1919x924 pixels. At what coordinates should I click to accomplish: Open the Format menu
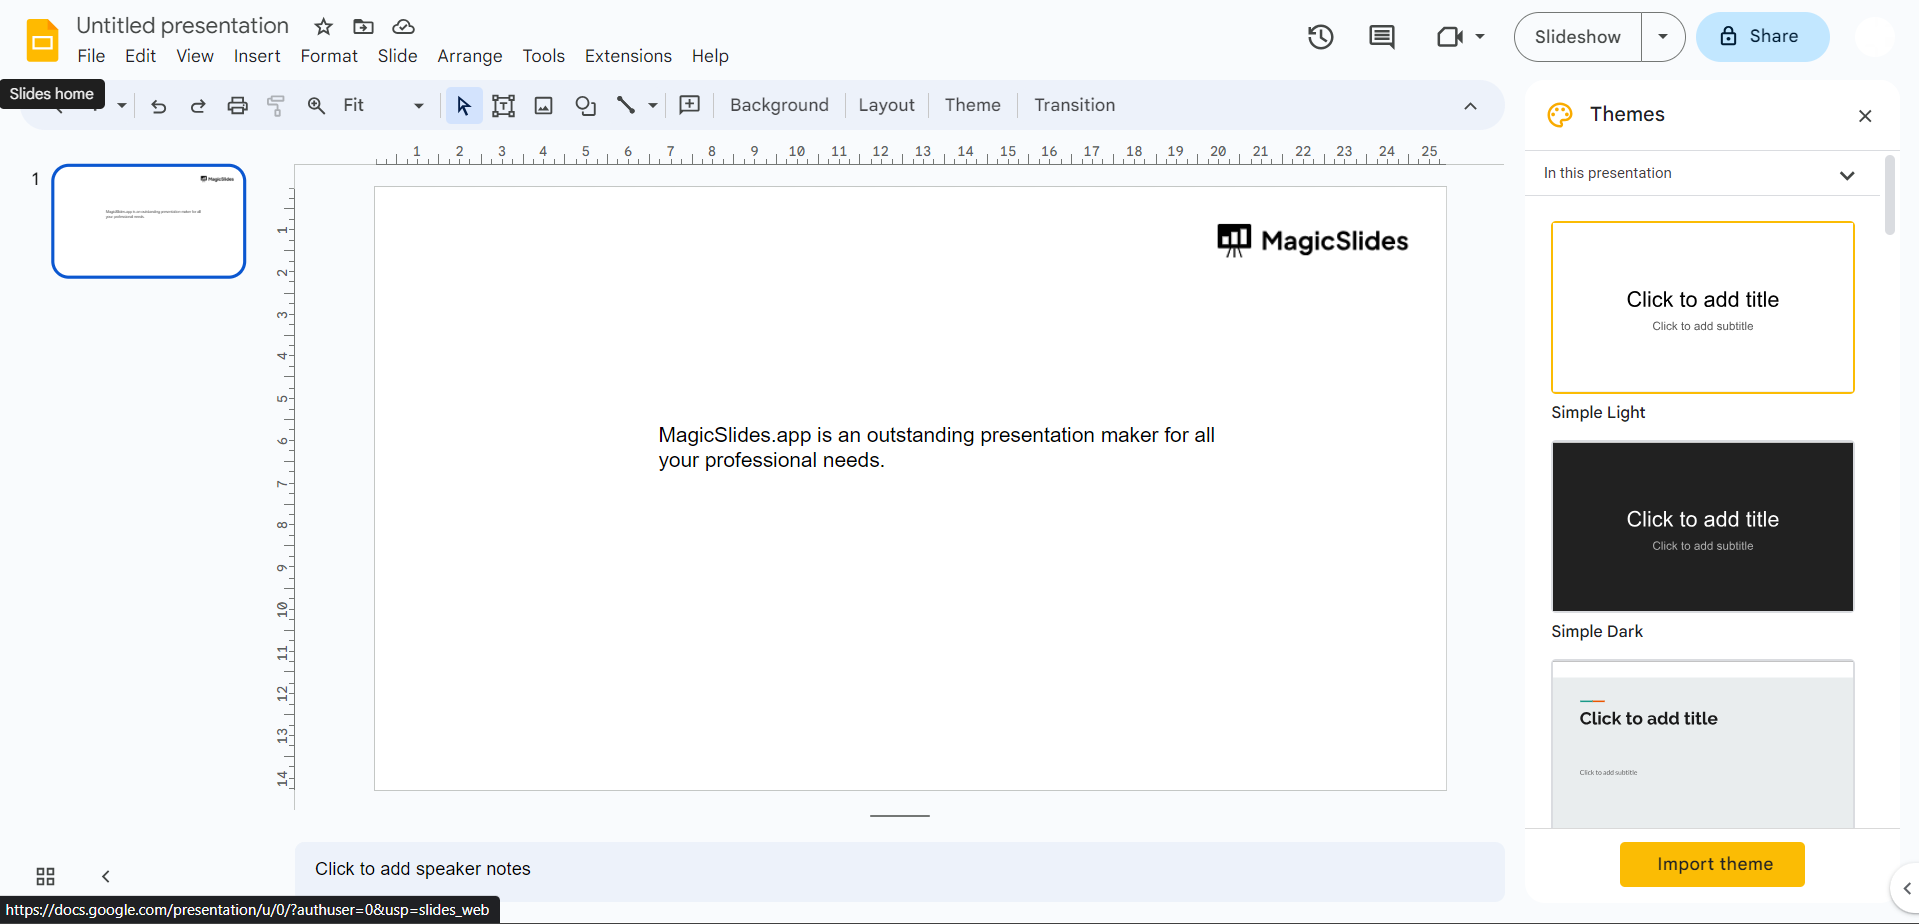pyautogui.click(x=328, y=56)
